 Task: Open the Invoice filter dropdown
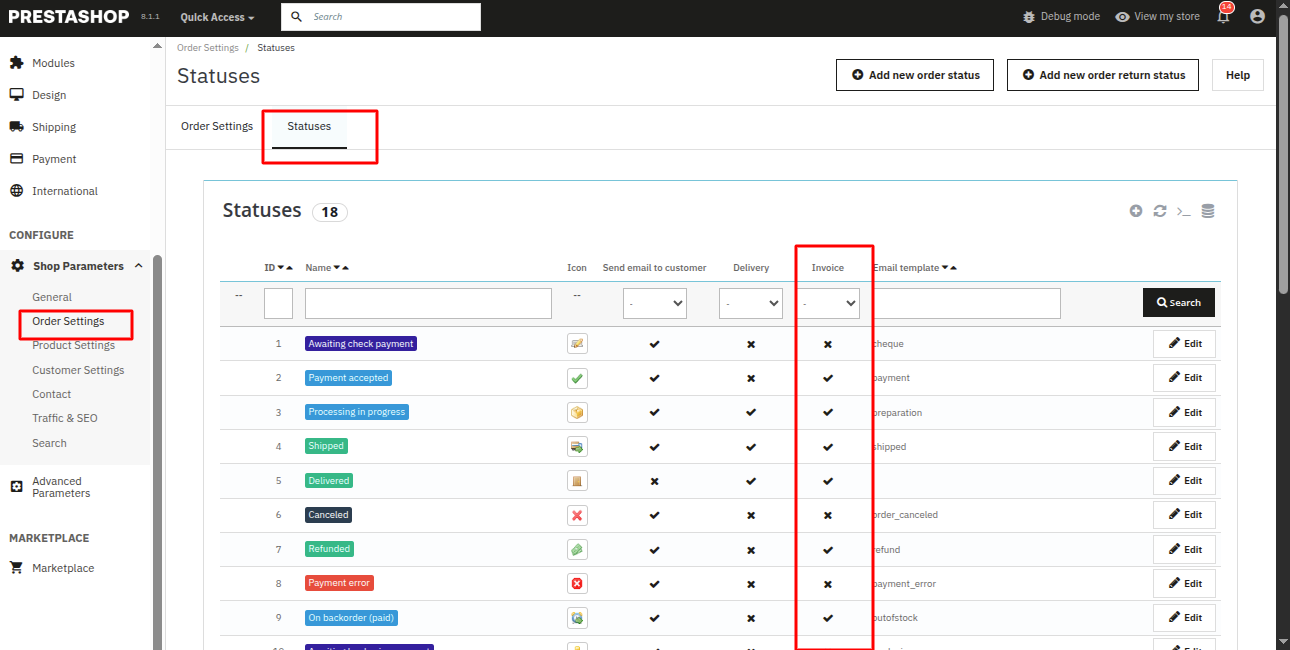(x=828, y=303)
